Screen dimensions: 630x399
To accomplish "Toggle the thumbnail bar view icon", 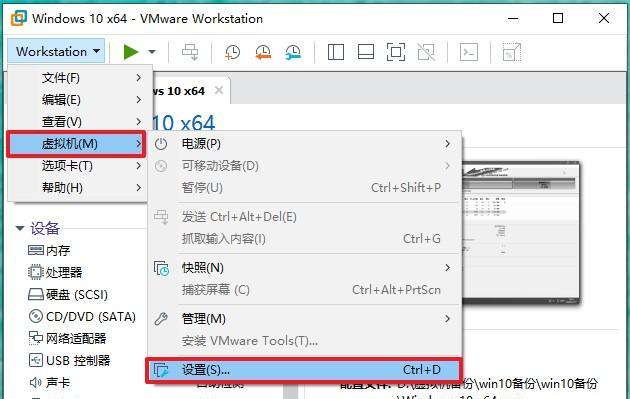I will click(x=366, y=52).
